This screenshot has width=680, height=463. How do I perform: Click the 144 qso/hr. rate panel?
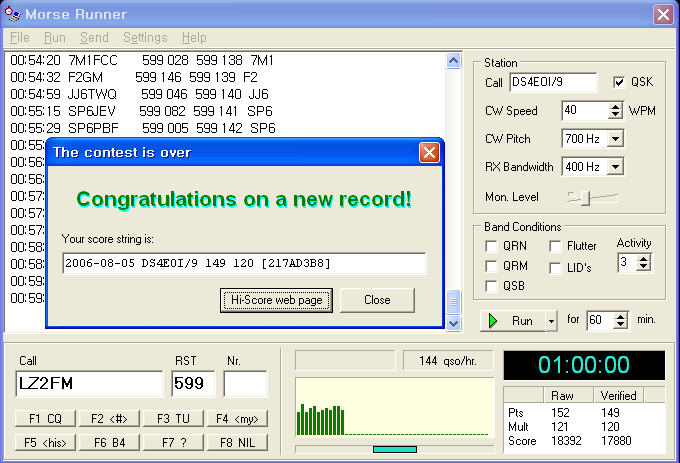click(448, 361)
